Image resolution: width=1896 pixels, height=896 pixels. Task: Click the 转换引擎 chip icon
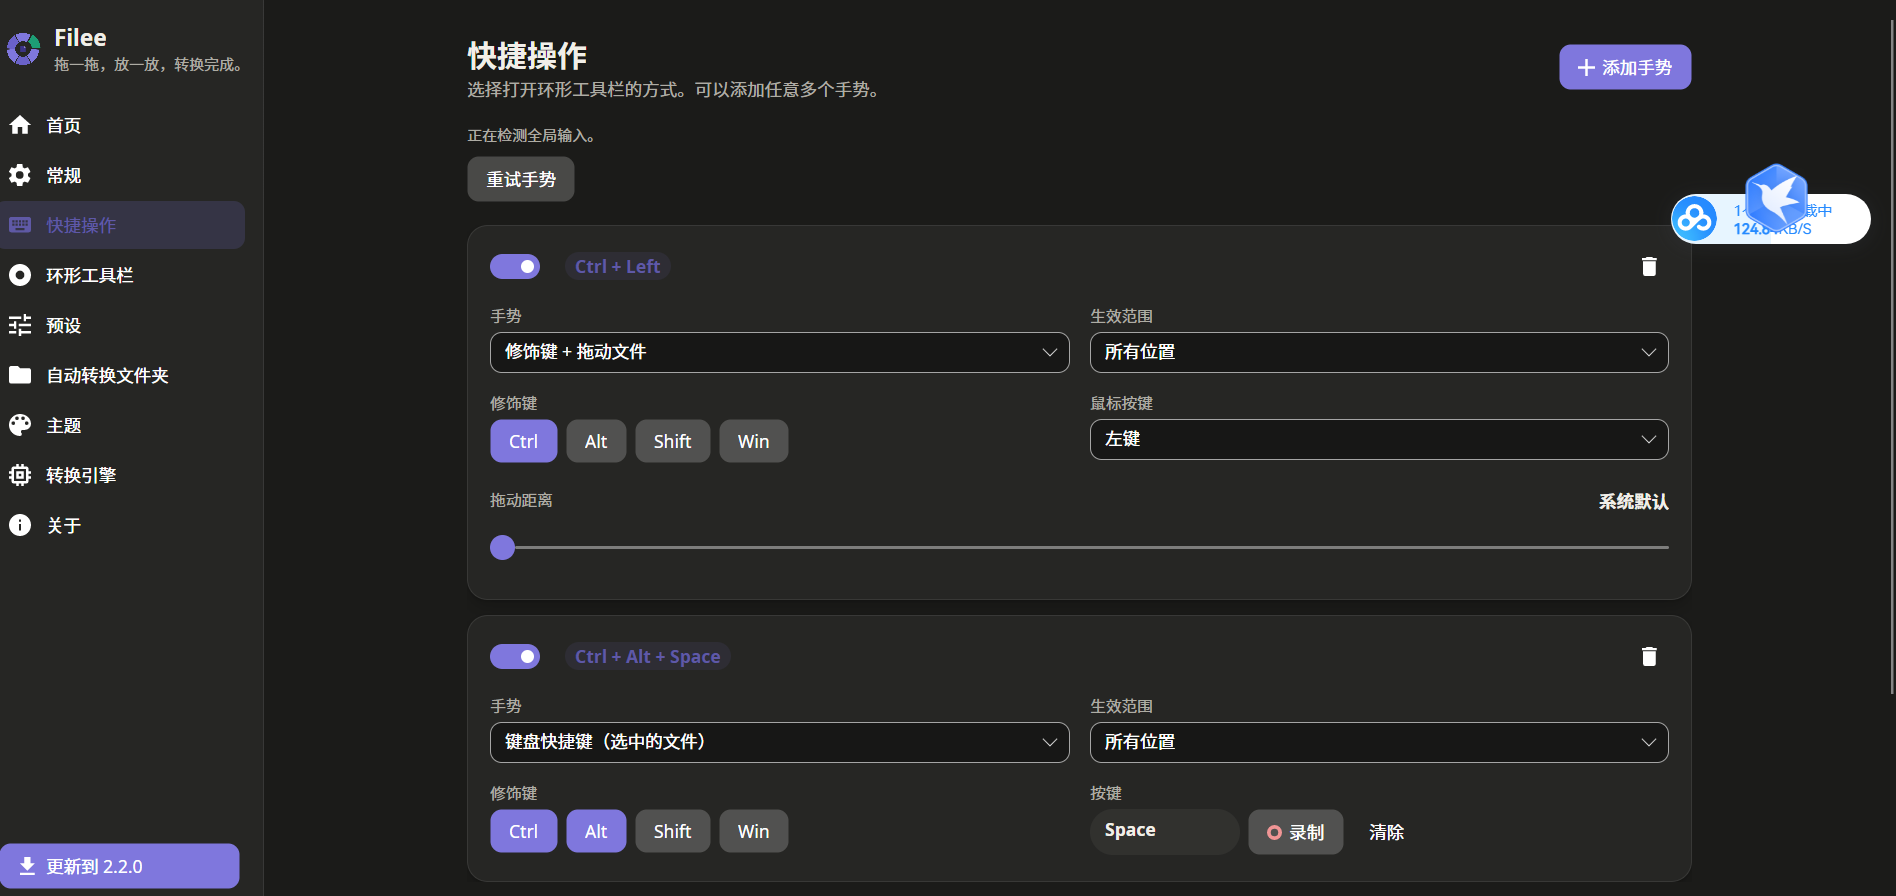click(x=20, y=475)
